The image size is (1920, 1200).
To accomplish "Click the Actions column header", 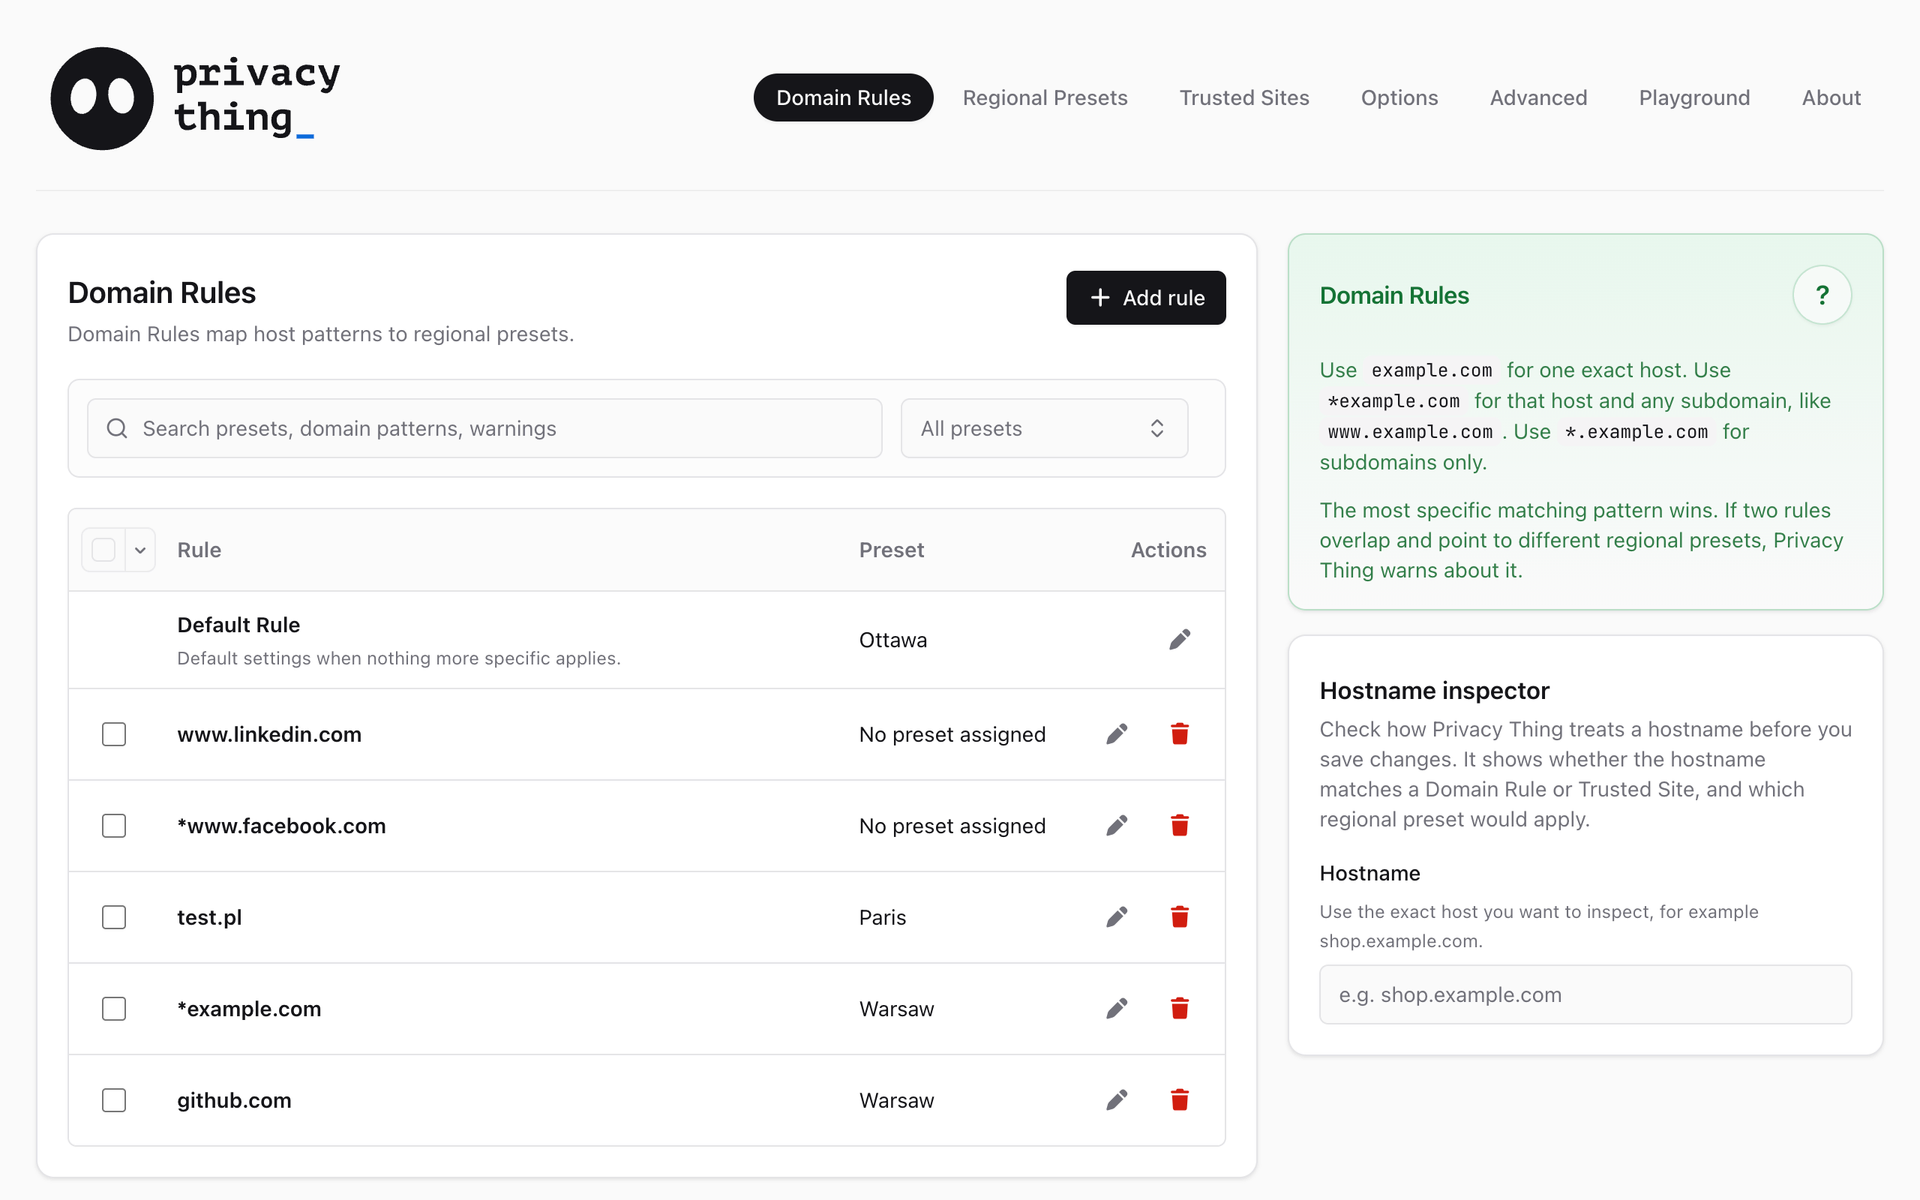I will [x=1168, y=550].
